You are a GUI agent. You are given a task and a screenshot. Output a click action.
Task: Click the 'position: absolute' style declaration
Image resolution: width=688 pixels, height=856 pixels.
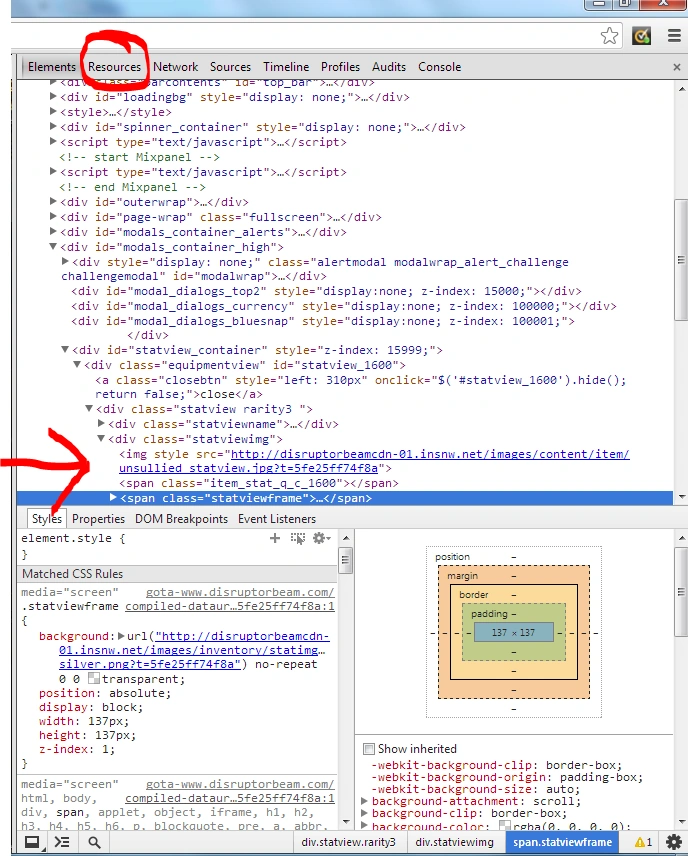tap(105, 693)
